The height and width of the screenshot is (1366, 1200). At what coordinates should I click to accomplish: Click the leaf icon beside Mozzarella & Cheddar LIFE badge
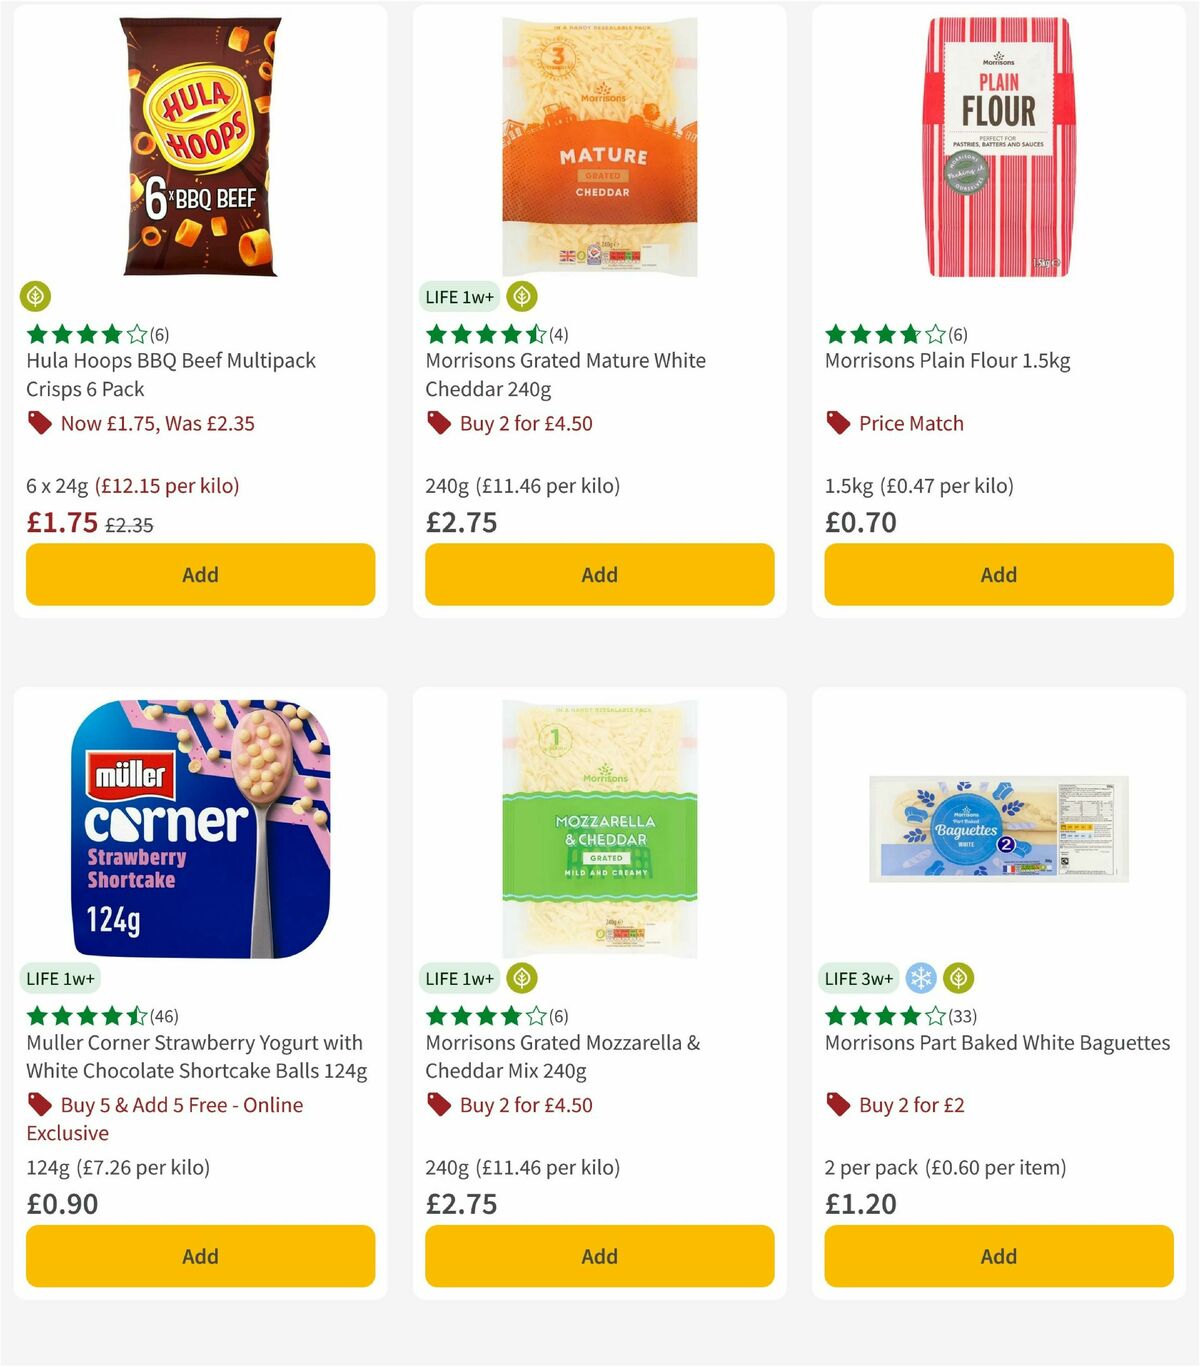(521, 978)
